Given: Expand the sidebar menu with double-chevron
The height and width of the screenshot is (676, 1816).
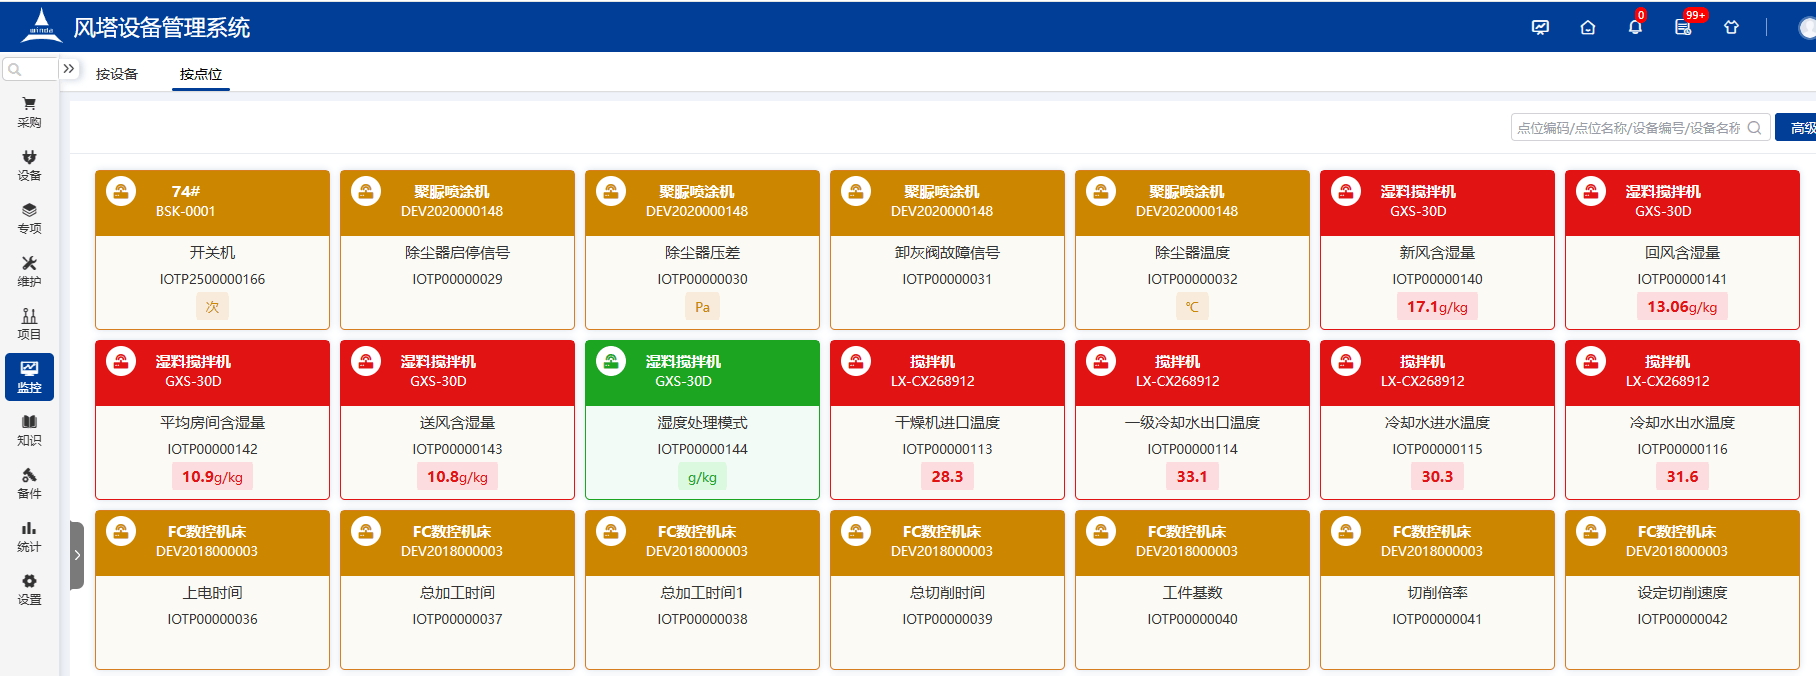Looking at the screenshot, I should click(69, 69).
